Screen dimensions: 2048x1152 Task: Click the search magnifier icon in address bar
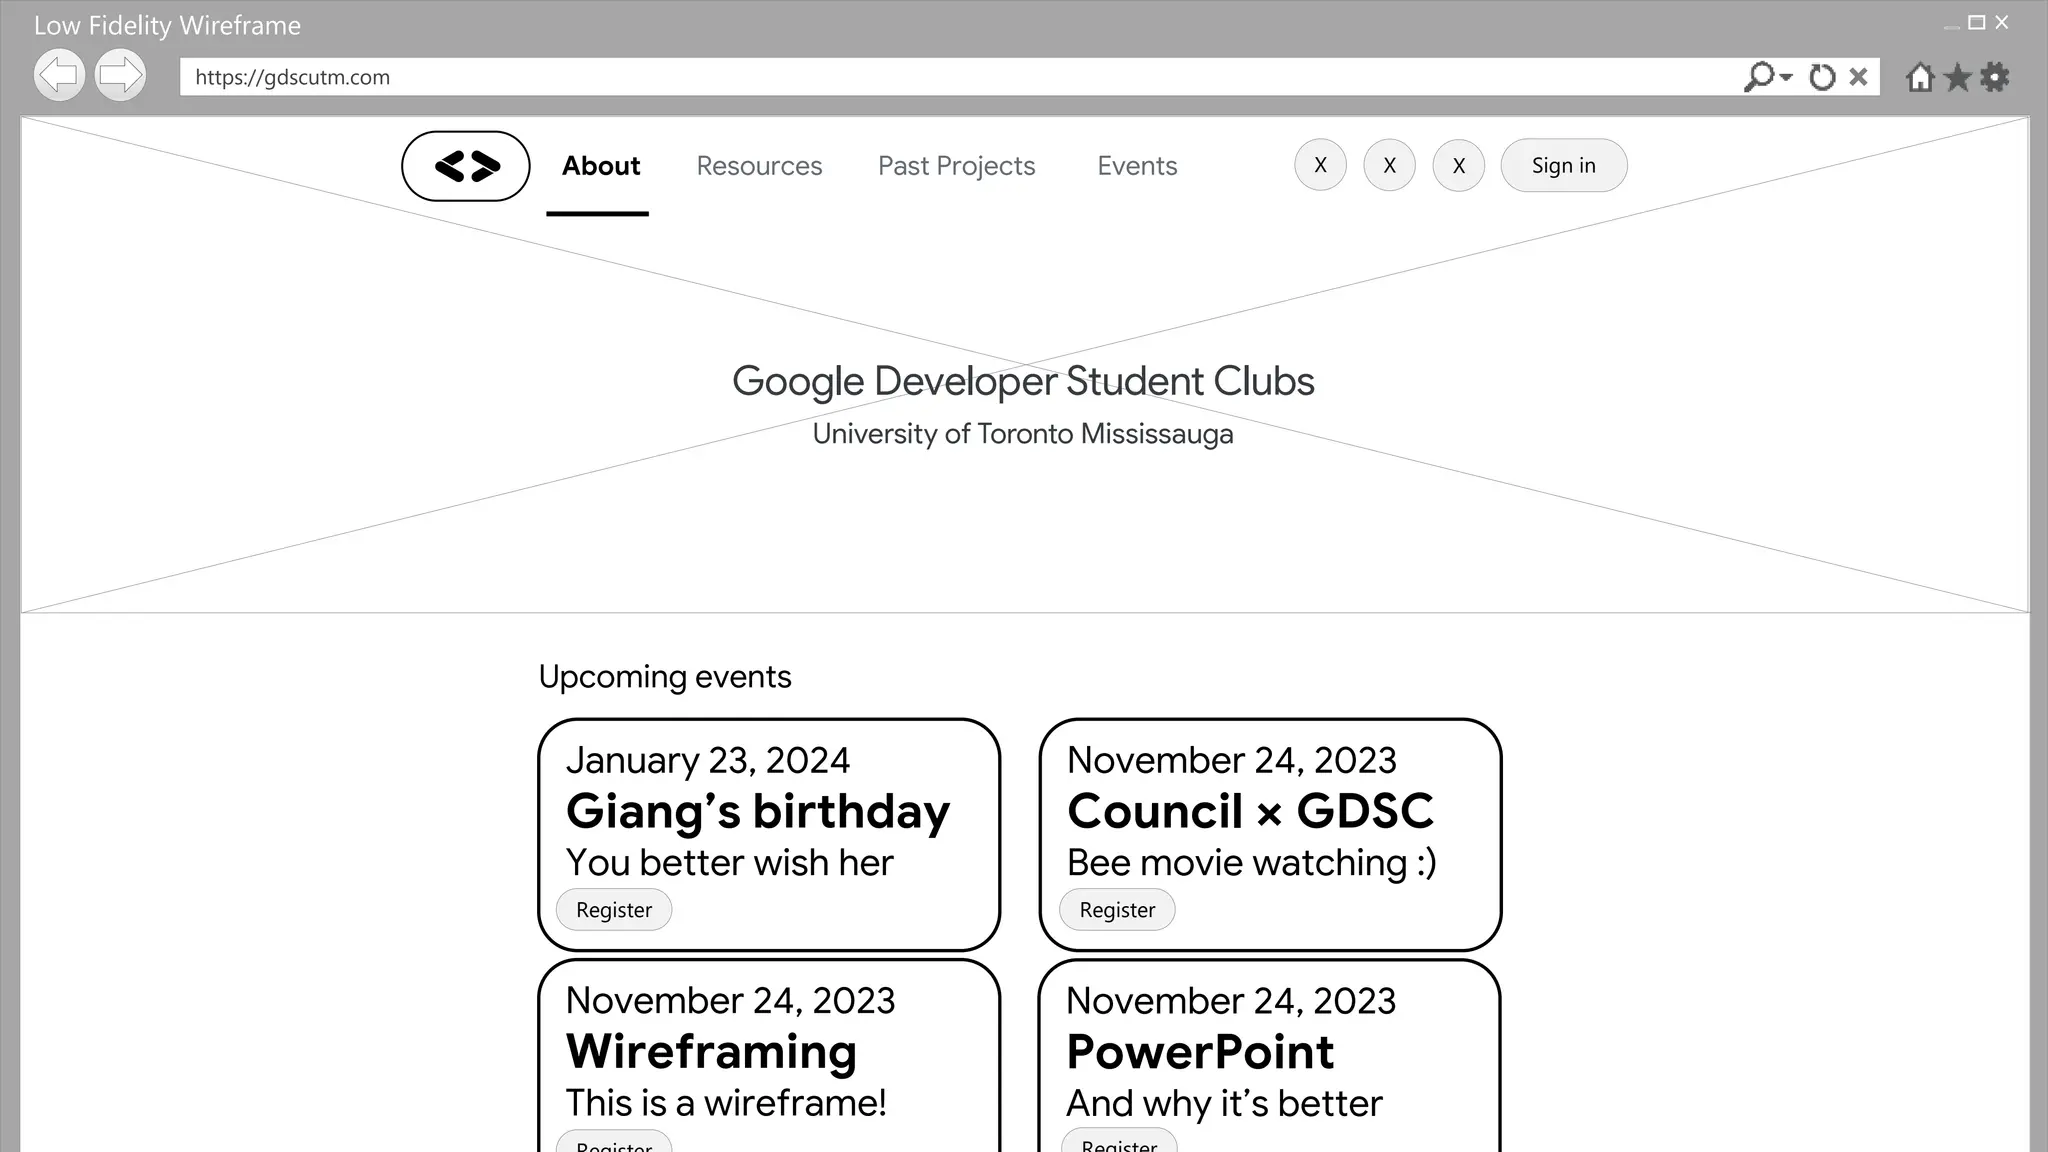1759,77
